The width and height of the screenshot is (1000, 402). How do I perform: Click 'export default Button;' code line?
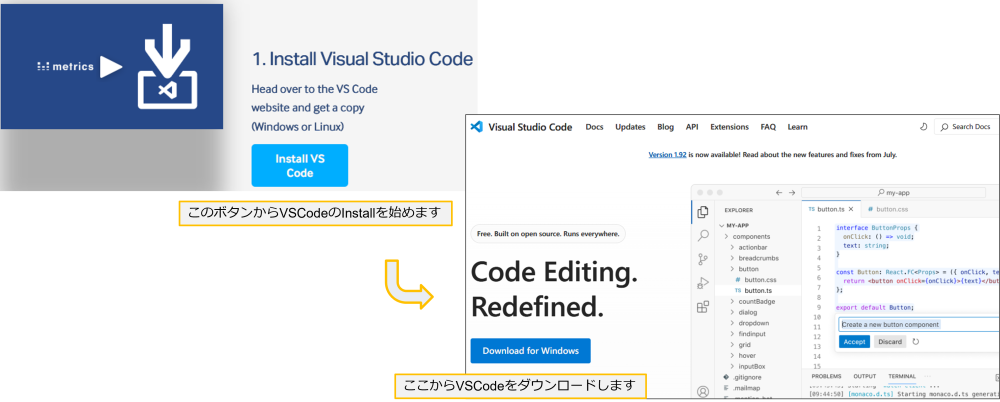pyautogui.click(x=876, y=308)
